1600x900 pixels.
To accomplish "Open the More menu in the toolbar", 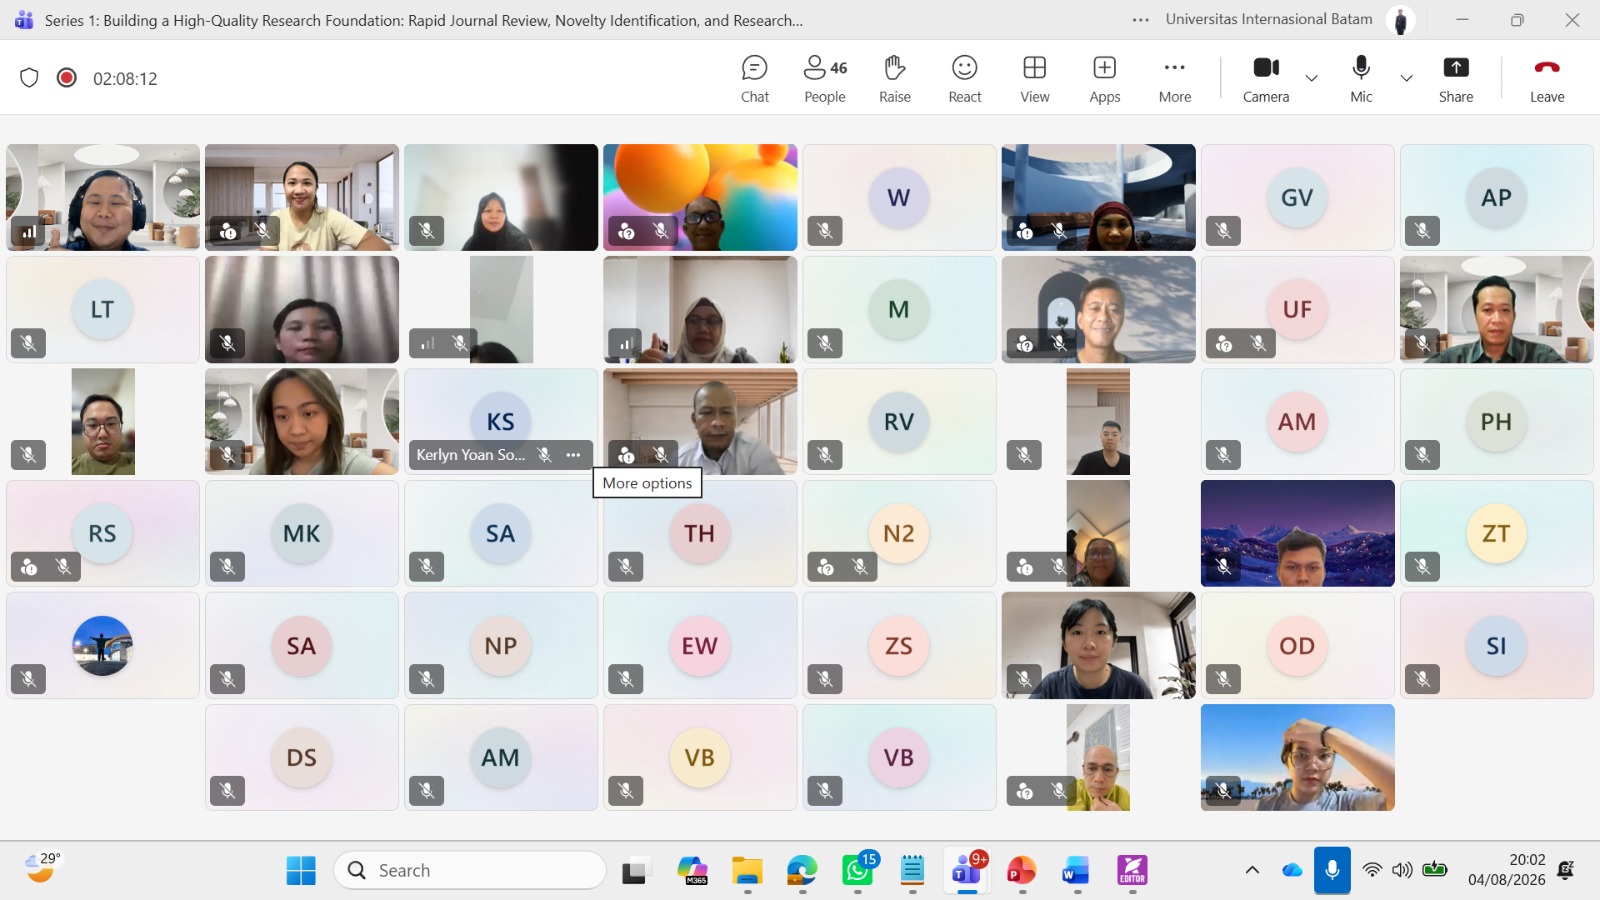I will 1175,79.
